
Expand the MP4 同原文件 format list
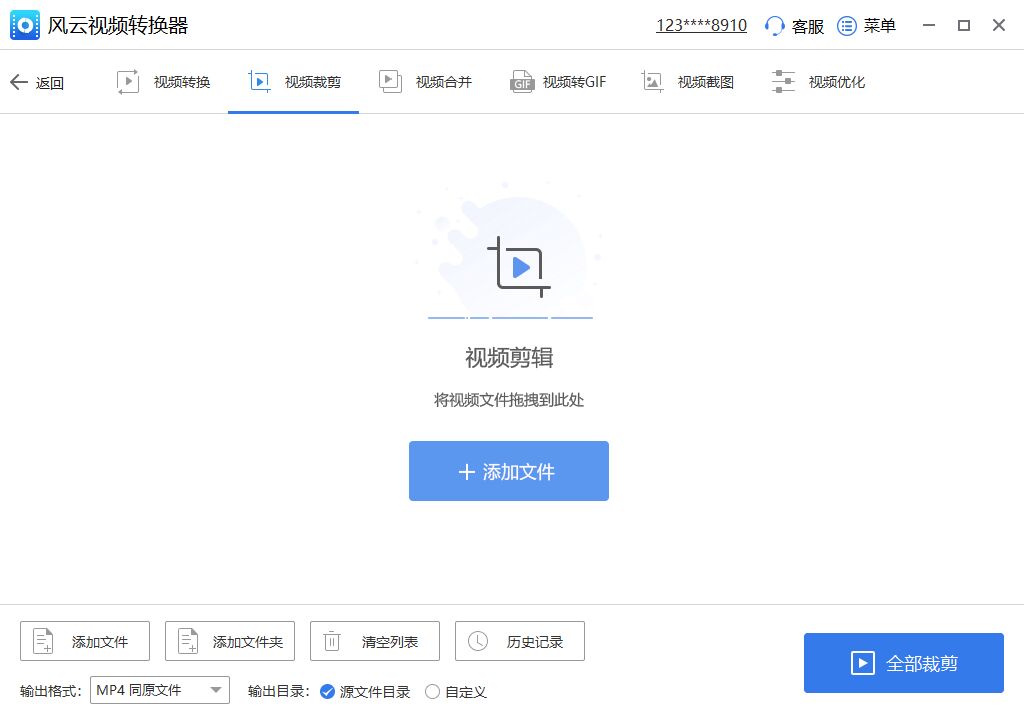coord(160,690)
